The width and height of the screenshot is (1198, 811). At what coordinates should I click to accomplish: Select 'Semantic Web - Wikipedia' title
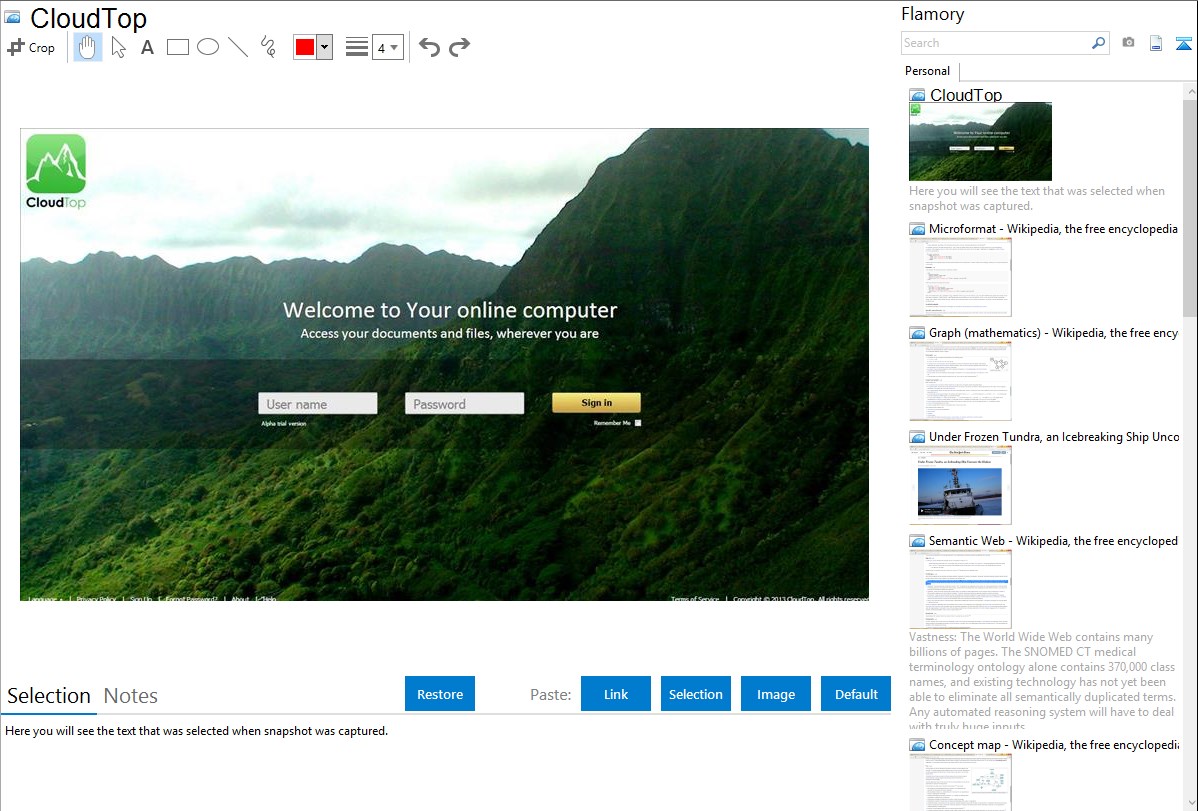coord(1053,541)
